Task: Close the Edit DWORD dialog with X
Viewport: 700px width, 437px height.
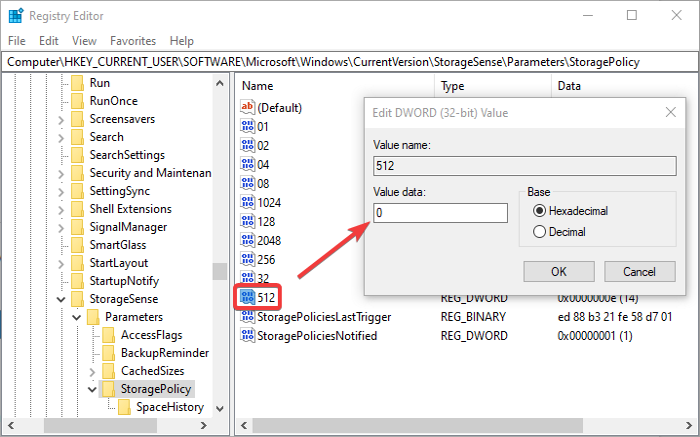Action: tap(671, 112)
